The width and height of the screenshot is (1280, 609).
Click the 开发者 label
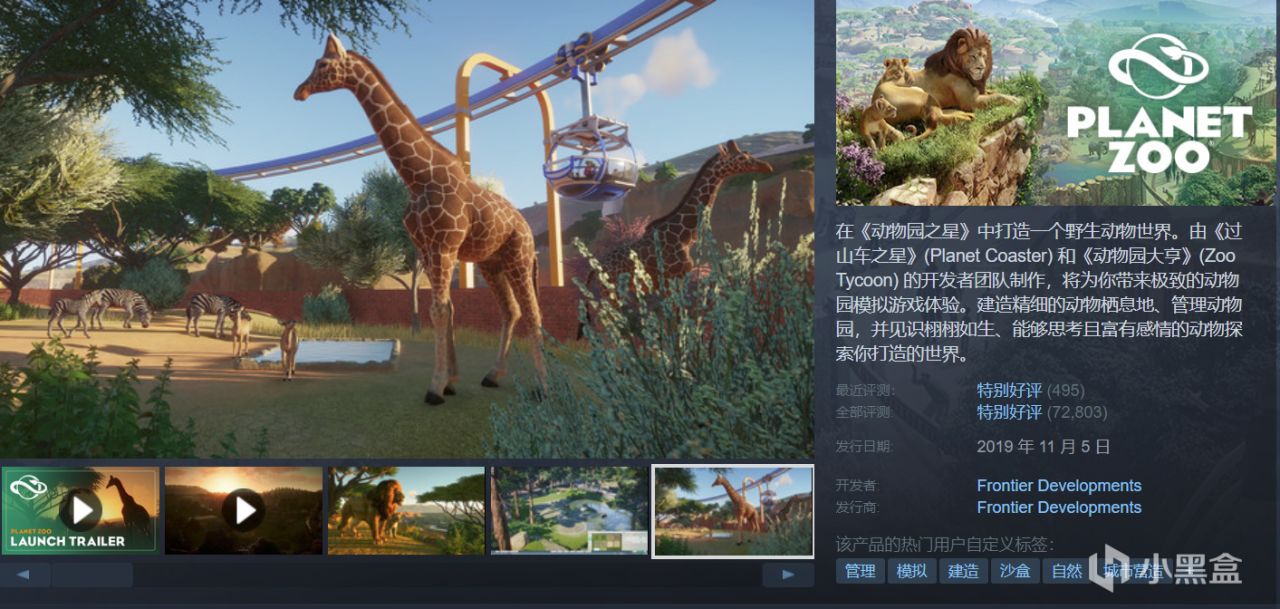857,486
